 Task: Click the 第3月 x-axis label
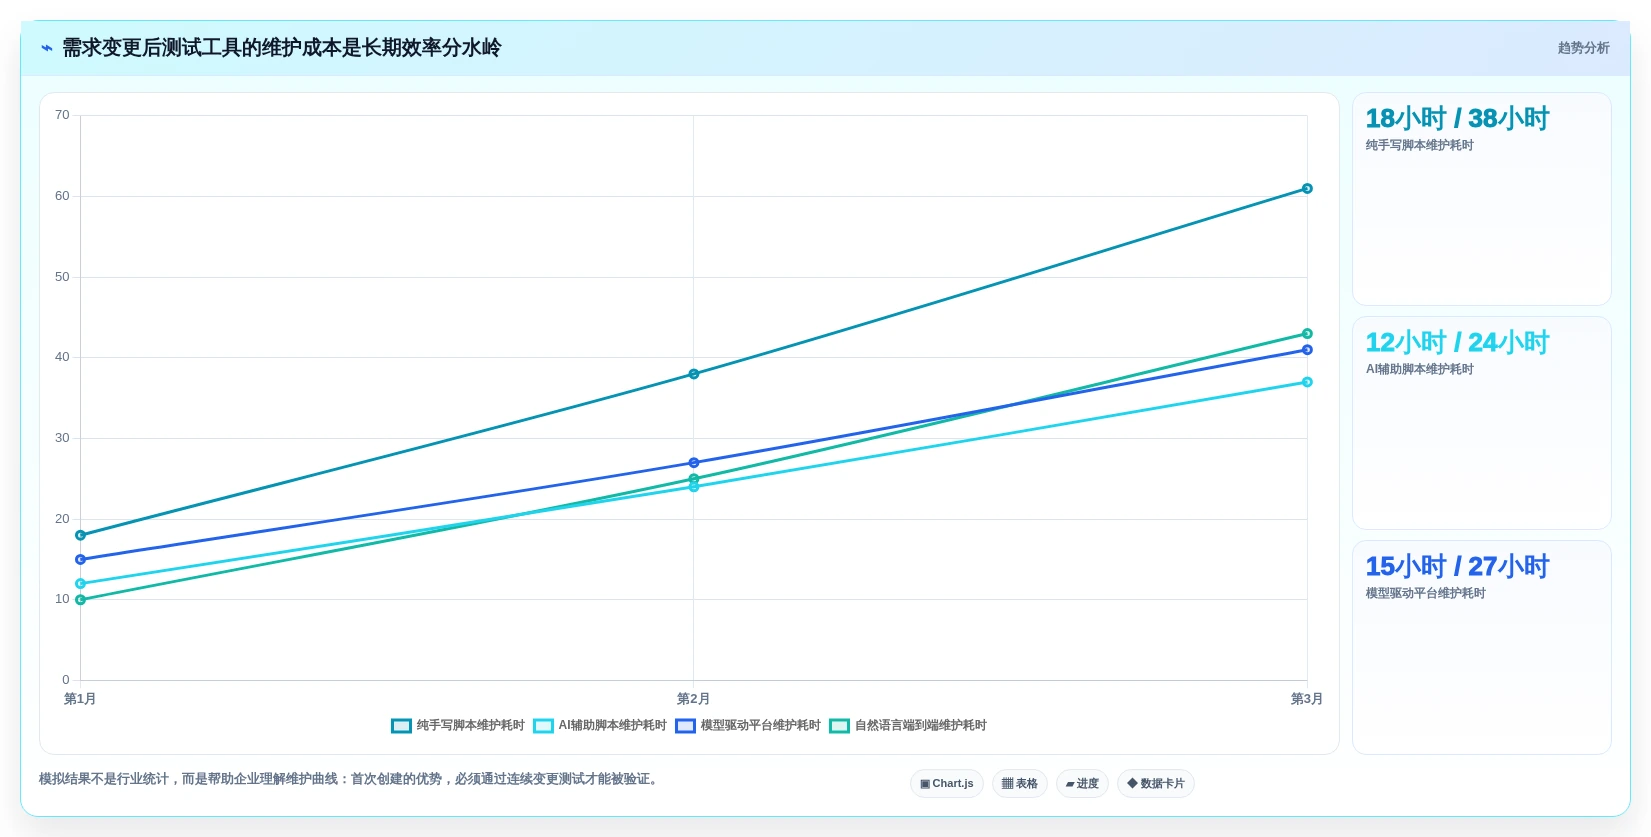(x=1306, y=699)
